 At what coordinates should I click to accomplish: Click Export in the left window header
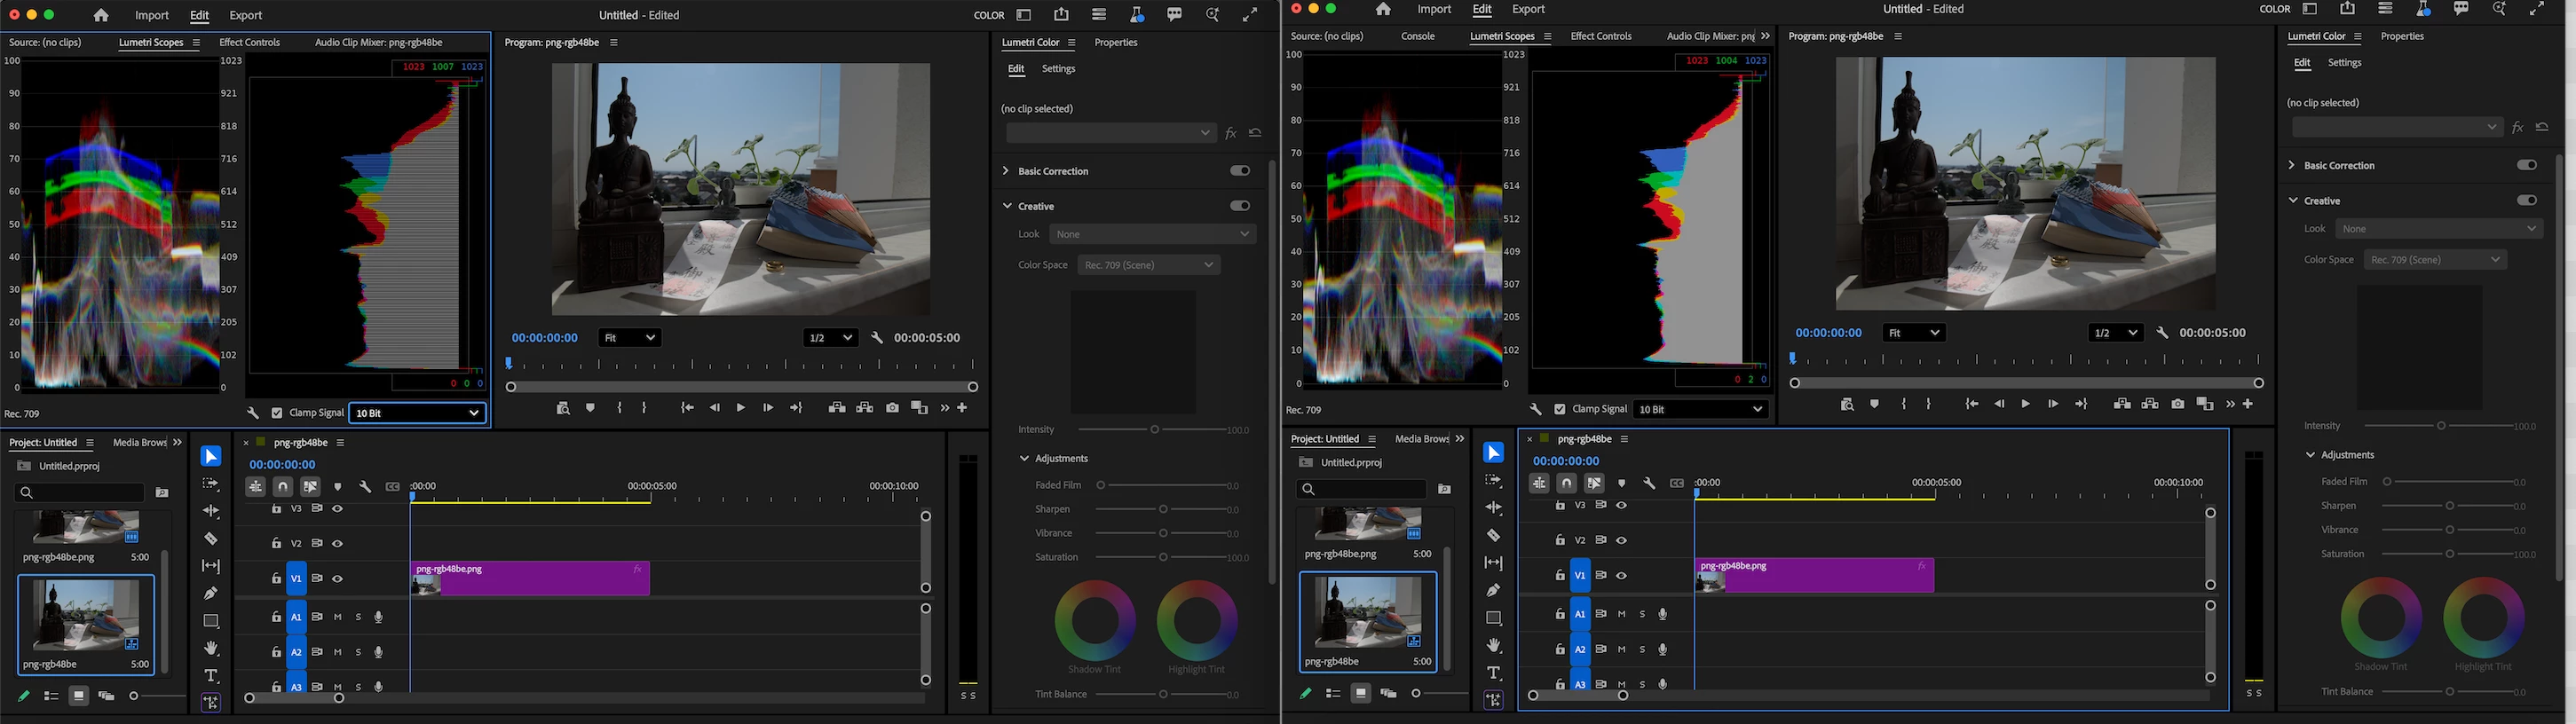245,15
